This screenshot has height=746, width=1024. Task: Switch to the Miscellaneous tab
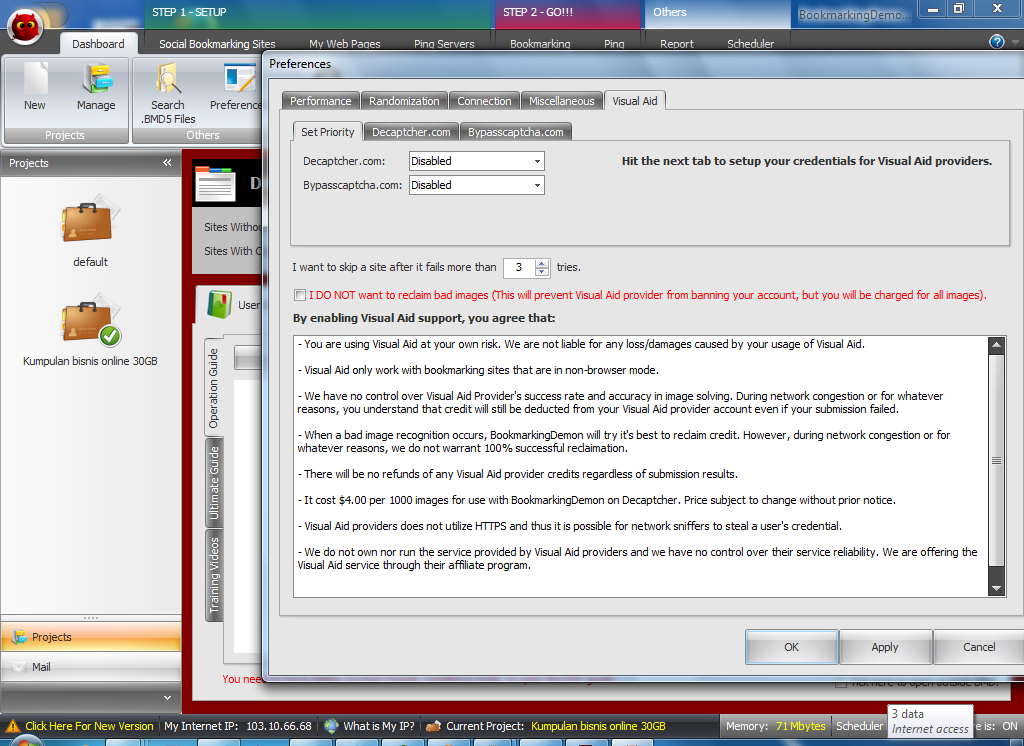[562, 101]
